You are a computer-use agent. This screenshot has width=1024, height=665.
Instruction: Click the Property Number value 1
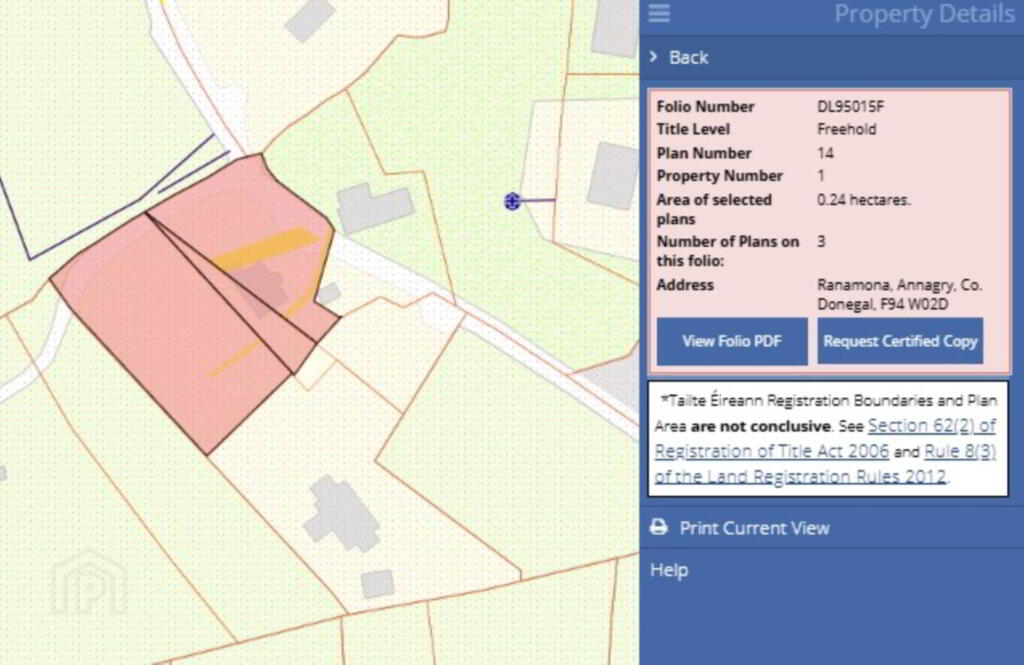(x=821, y=176)
